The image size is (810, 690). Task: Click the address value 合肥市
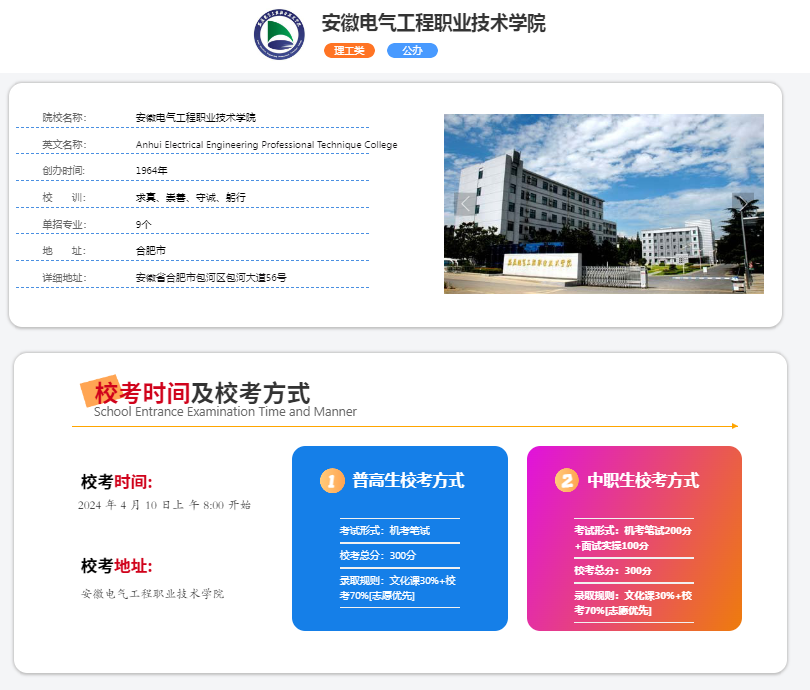click(x=150, y=250)
